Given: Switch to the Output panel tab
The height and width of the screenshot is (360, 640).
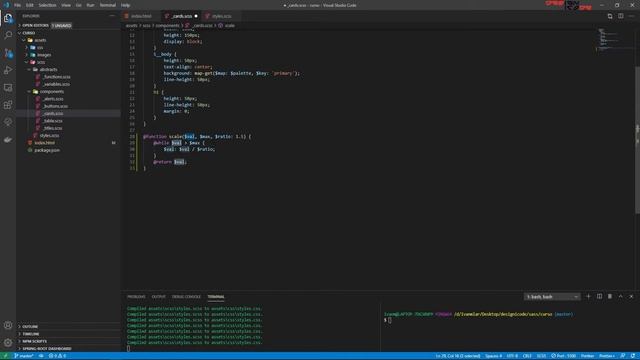Looking at the screenshot, I should pyautogui.click(x=158, y=297).
